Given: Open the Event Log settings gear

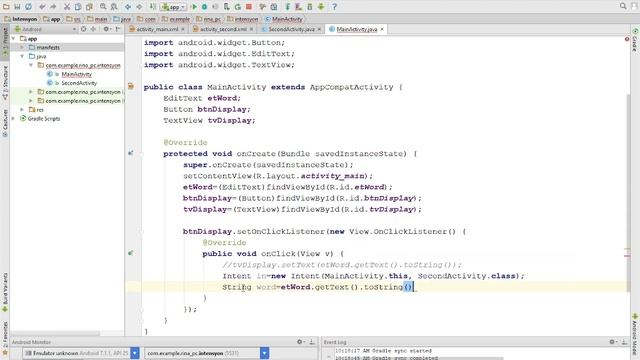Looking at the screenshot, I should (x=612, y=342).
